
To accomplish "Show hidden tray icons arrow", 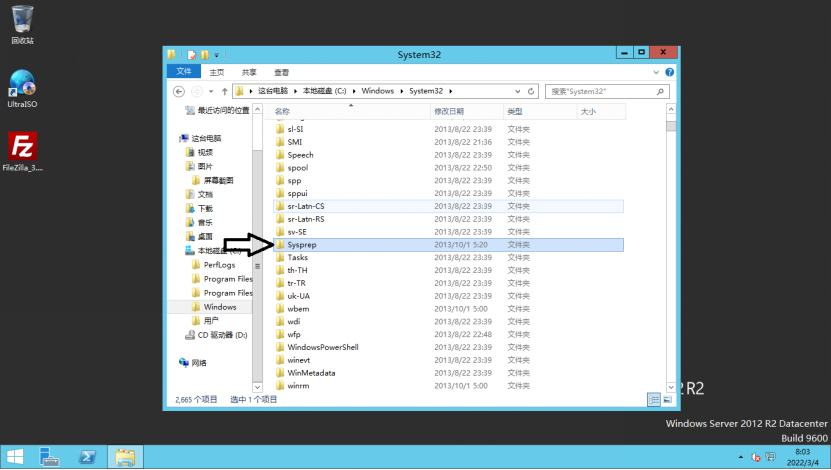I will point(740,457).
